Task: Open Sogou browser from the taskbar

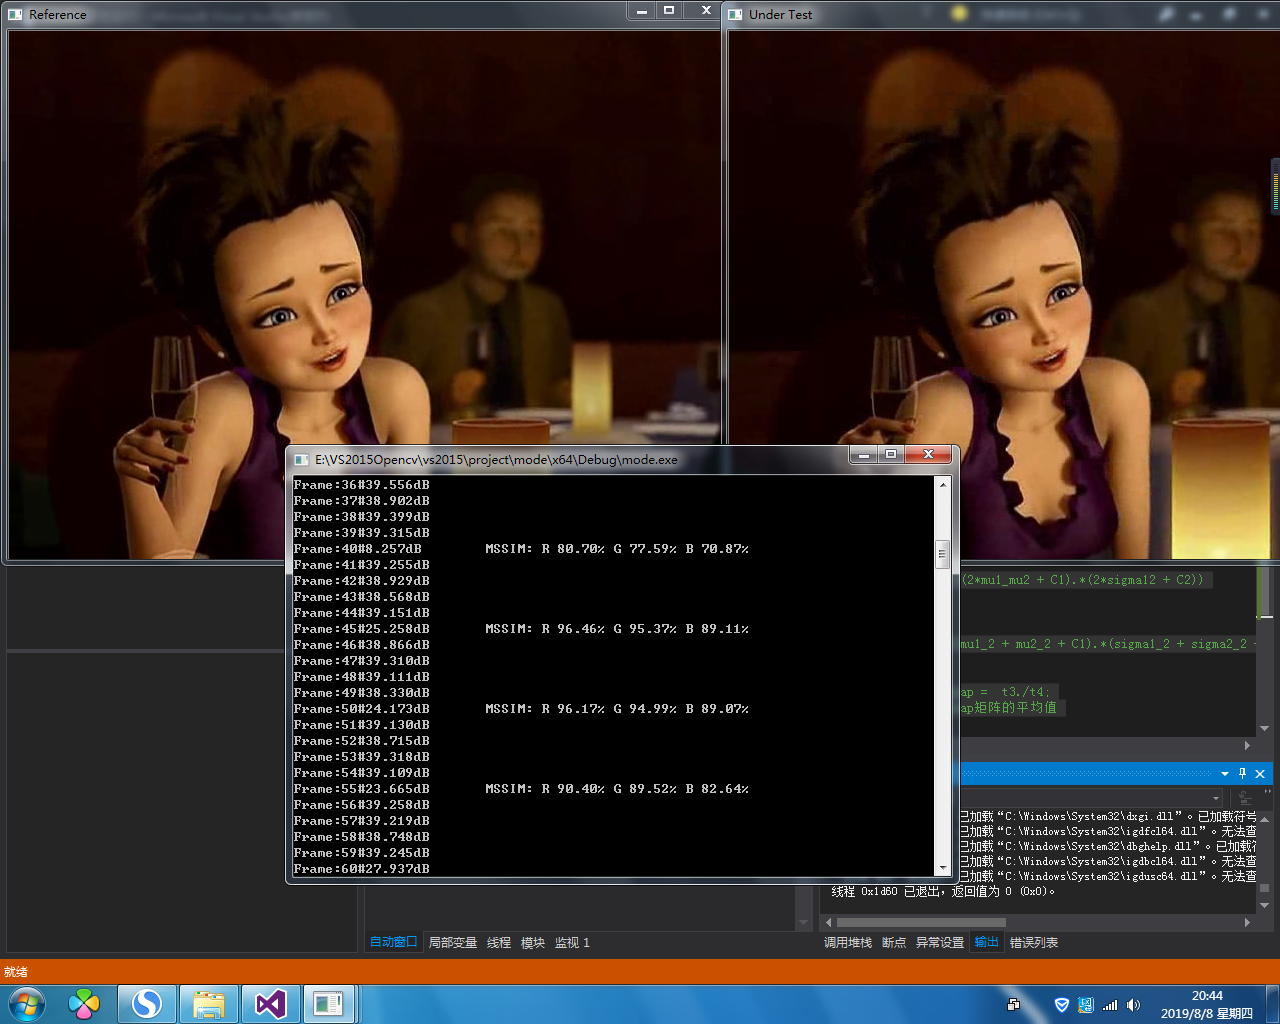Action: (147, 1004)
